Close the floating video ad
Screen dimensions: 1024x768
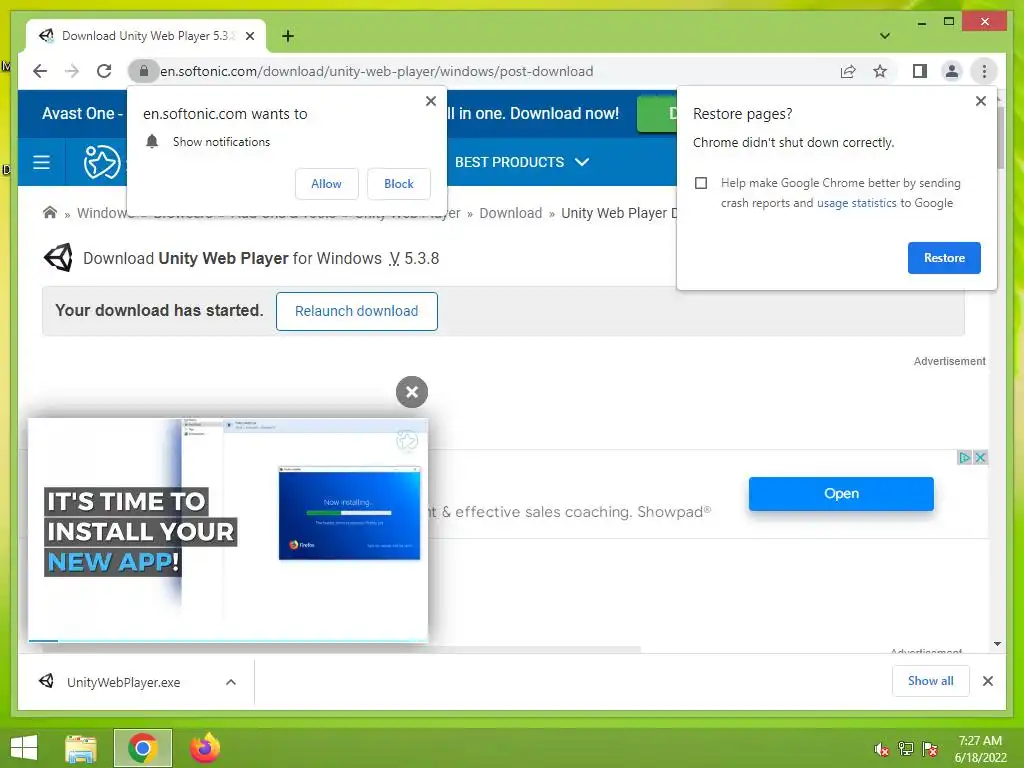click(x=411, y=392)
